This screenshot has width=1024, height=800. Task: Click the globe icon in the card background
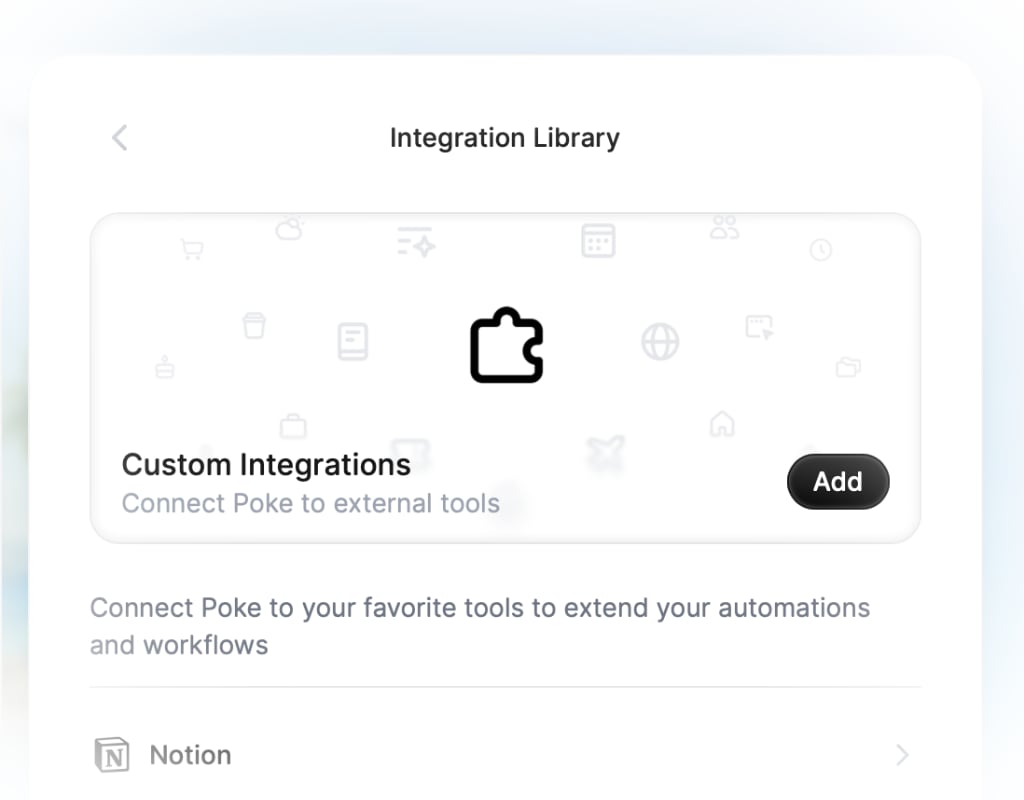660,341
